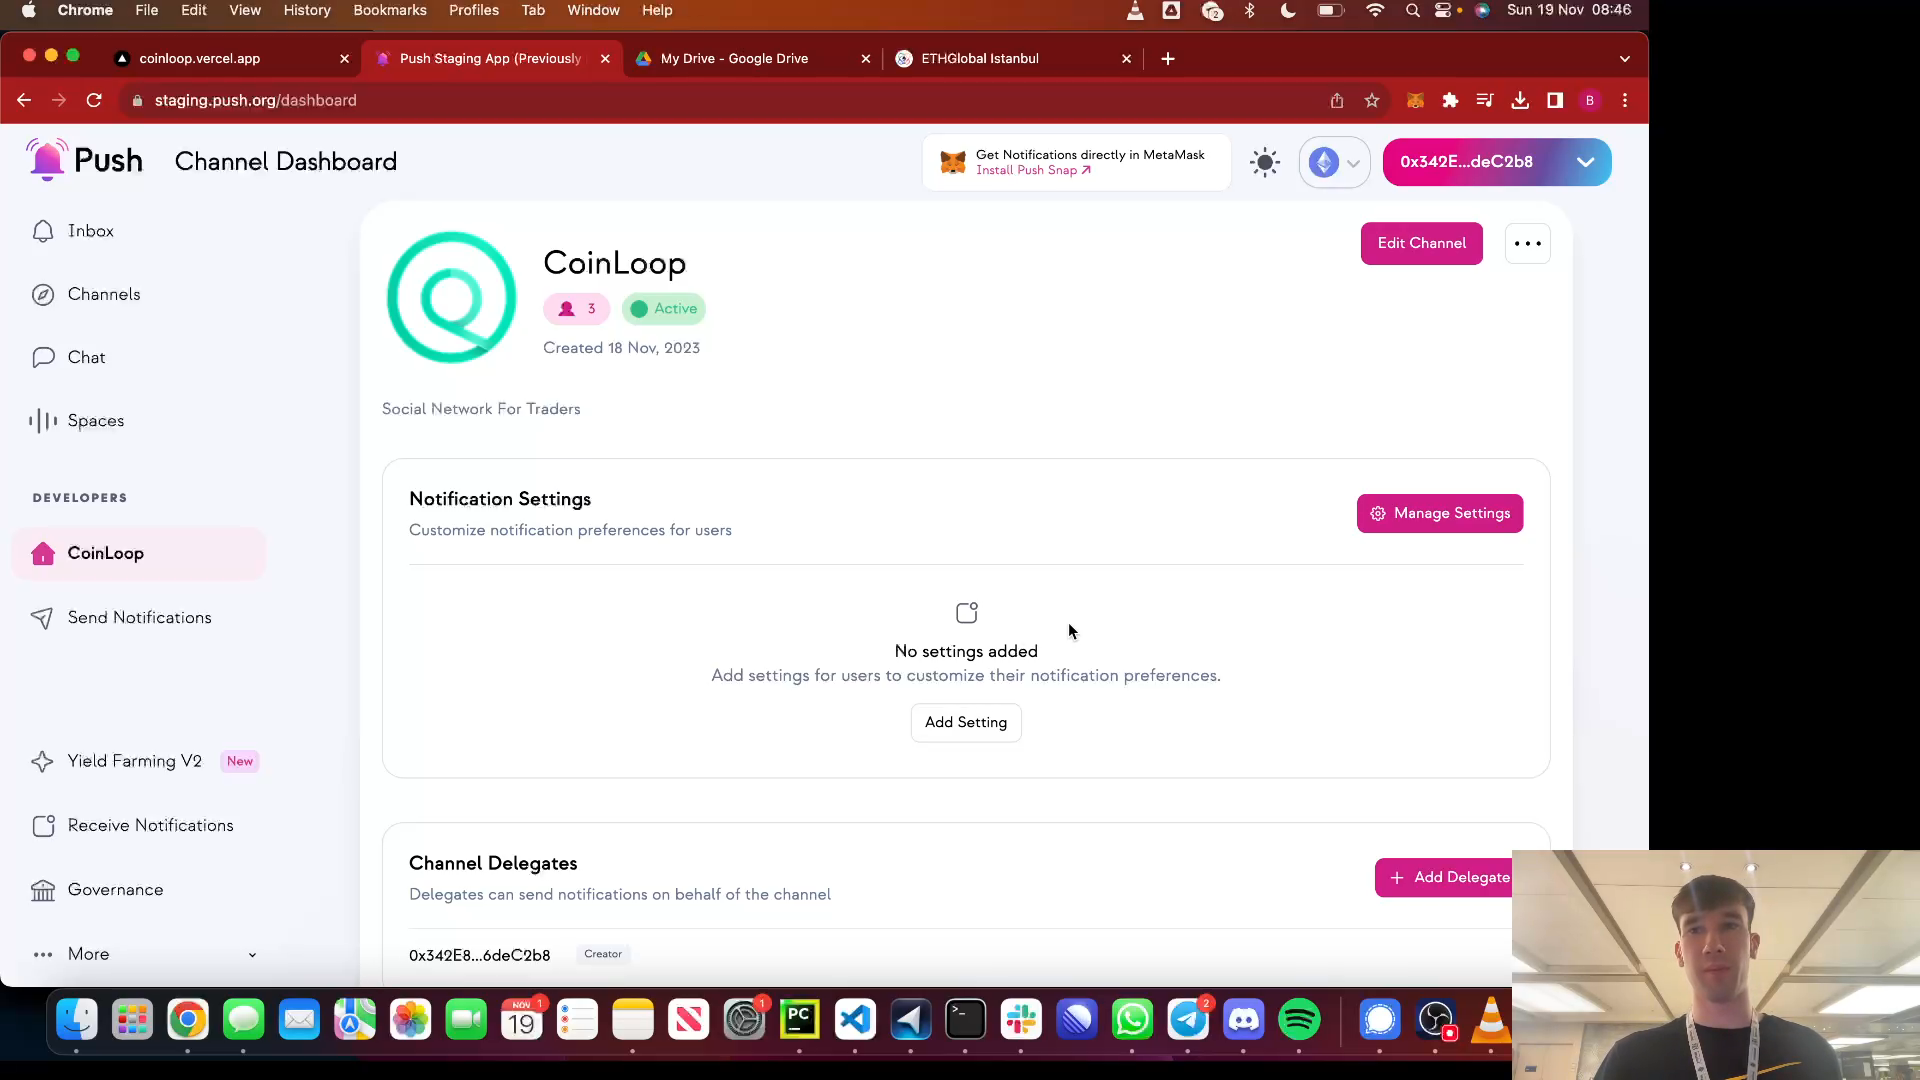Click the Manage Settings button
This screenshot has height=1080, width=1920.
[1440, 514]
